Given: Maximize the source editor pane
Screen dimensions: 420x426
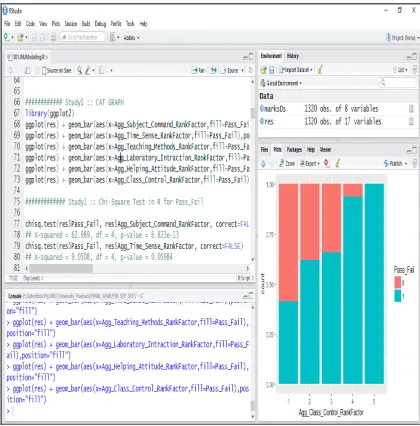Looking at the screenshot, I should [x=251, y=57].
